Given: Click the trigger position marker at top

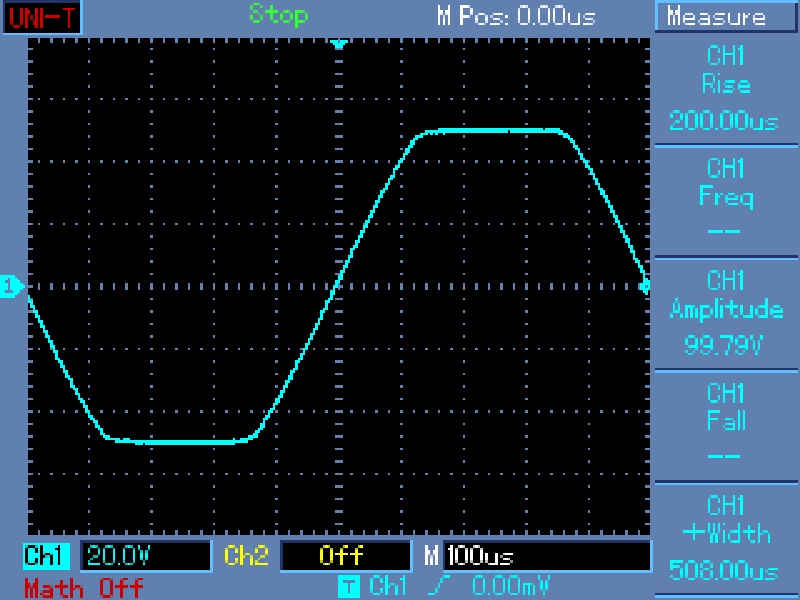Looking at the screenshot, I should pyautogui.click(x=339, y=44).
